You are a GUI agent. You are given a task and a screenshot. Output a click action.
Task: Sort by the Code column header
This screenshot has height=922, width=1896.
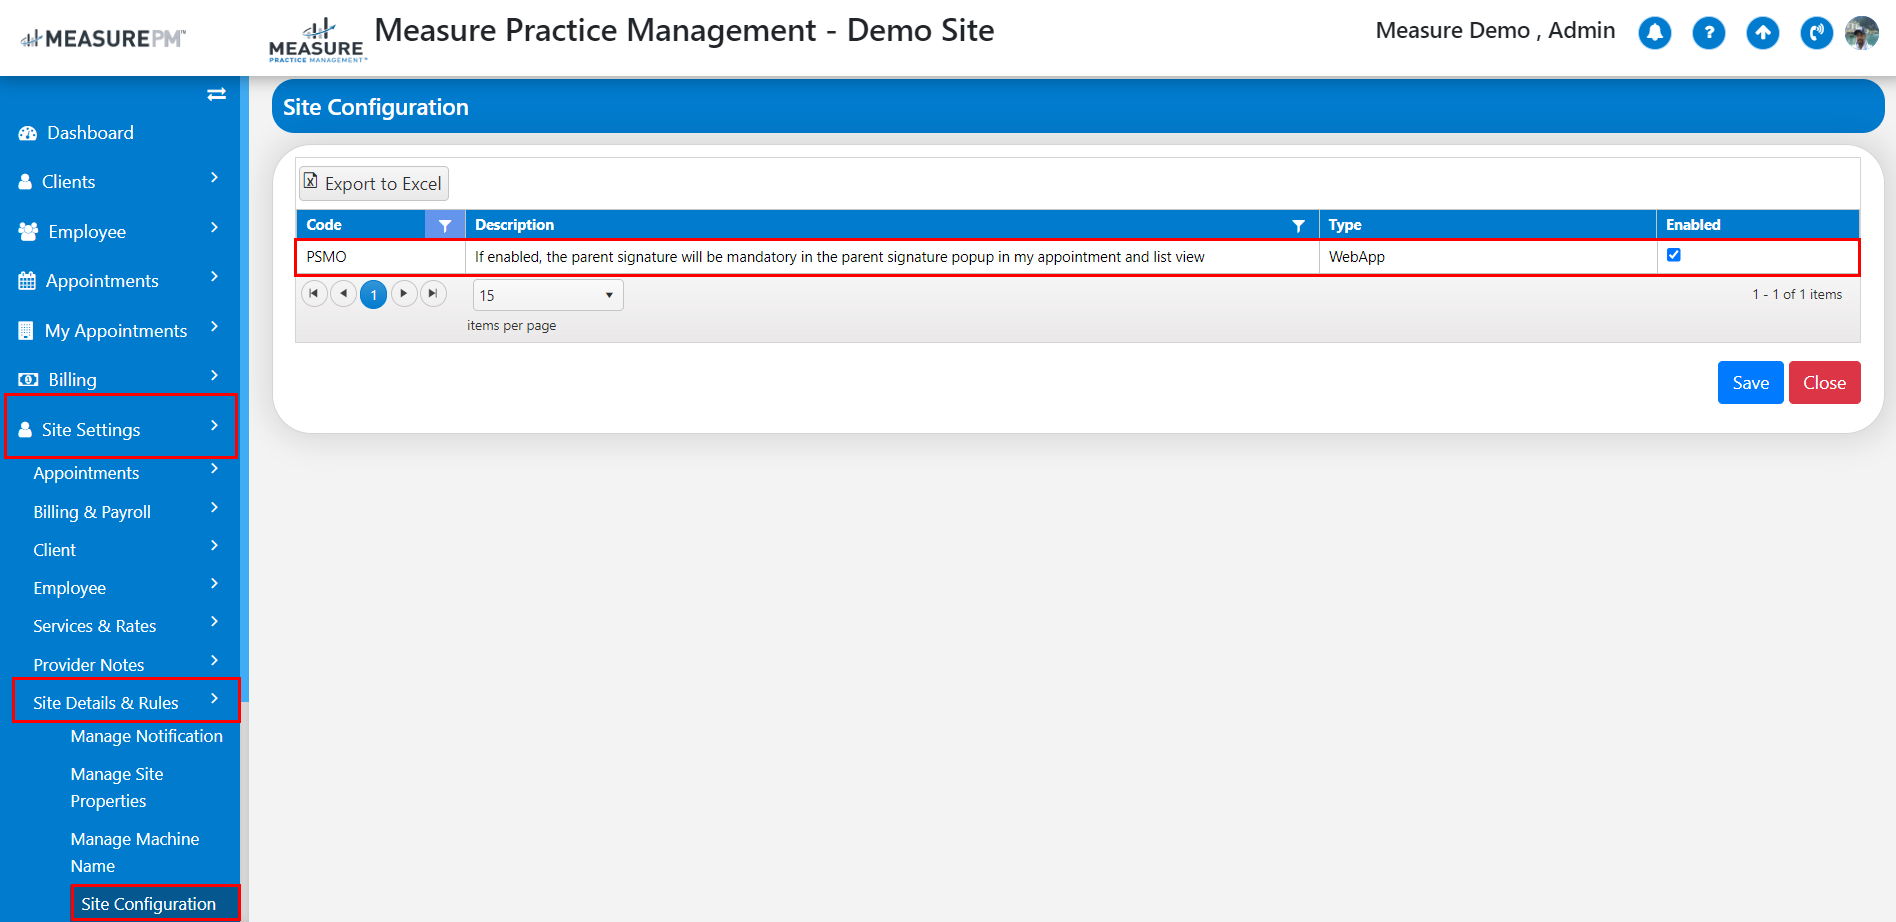click(324, 225)
